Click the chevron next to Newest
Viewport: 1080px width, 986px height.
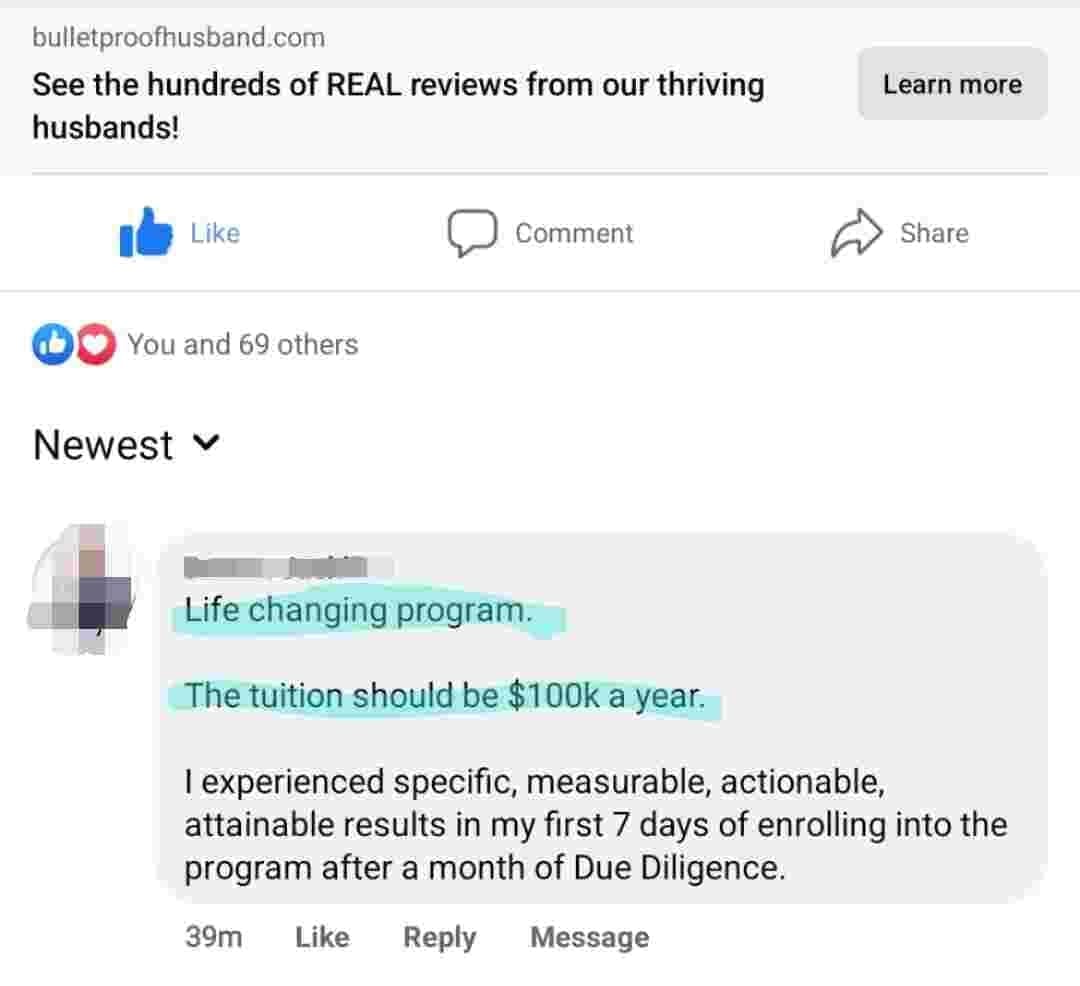(x=204, y=443)
